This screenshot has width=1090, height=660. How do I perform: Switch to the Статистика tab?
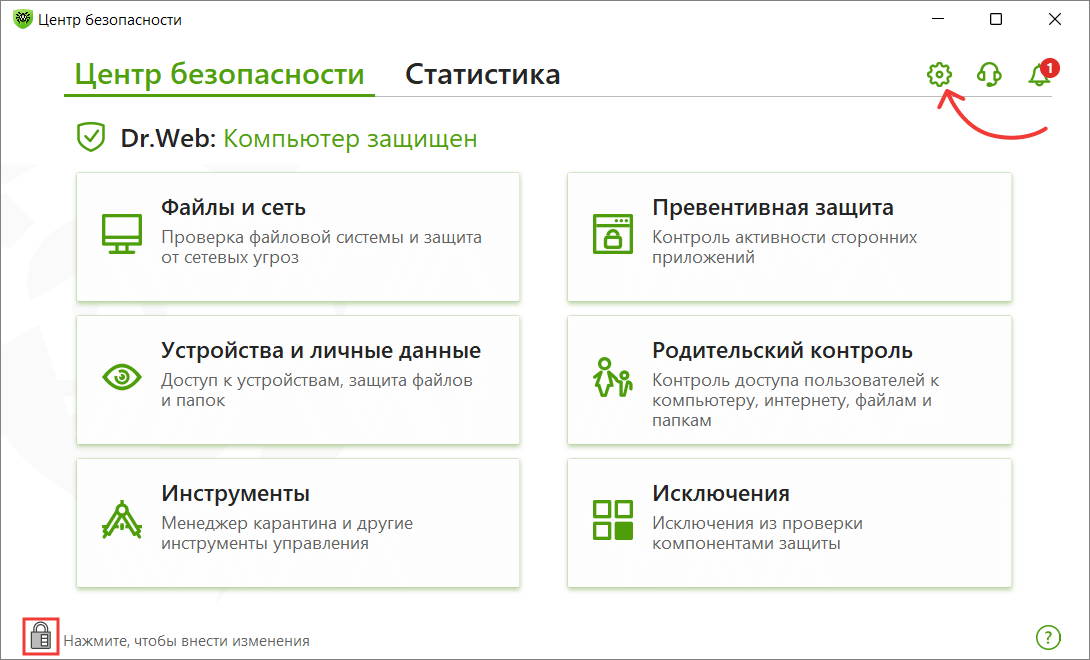click(x=482, y=74)
